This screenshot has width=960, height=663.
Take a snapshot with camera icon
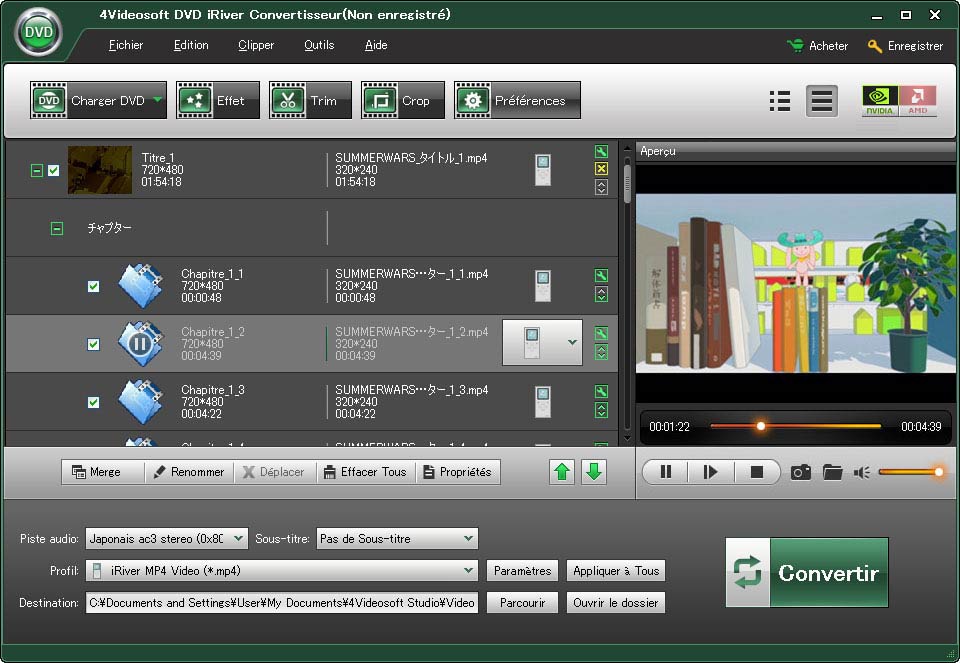coord(800,472)
